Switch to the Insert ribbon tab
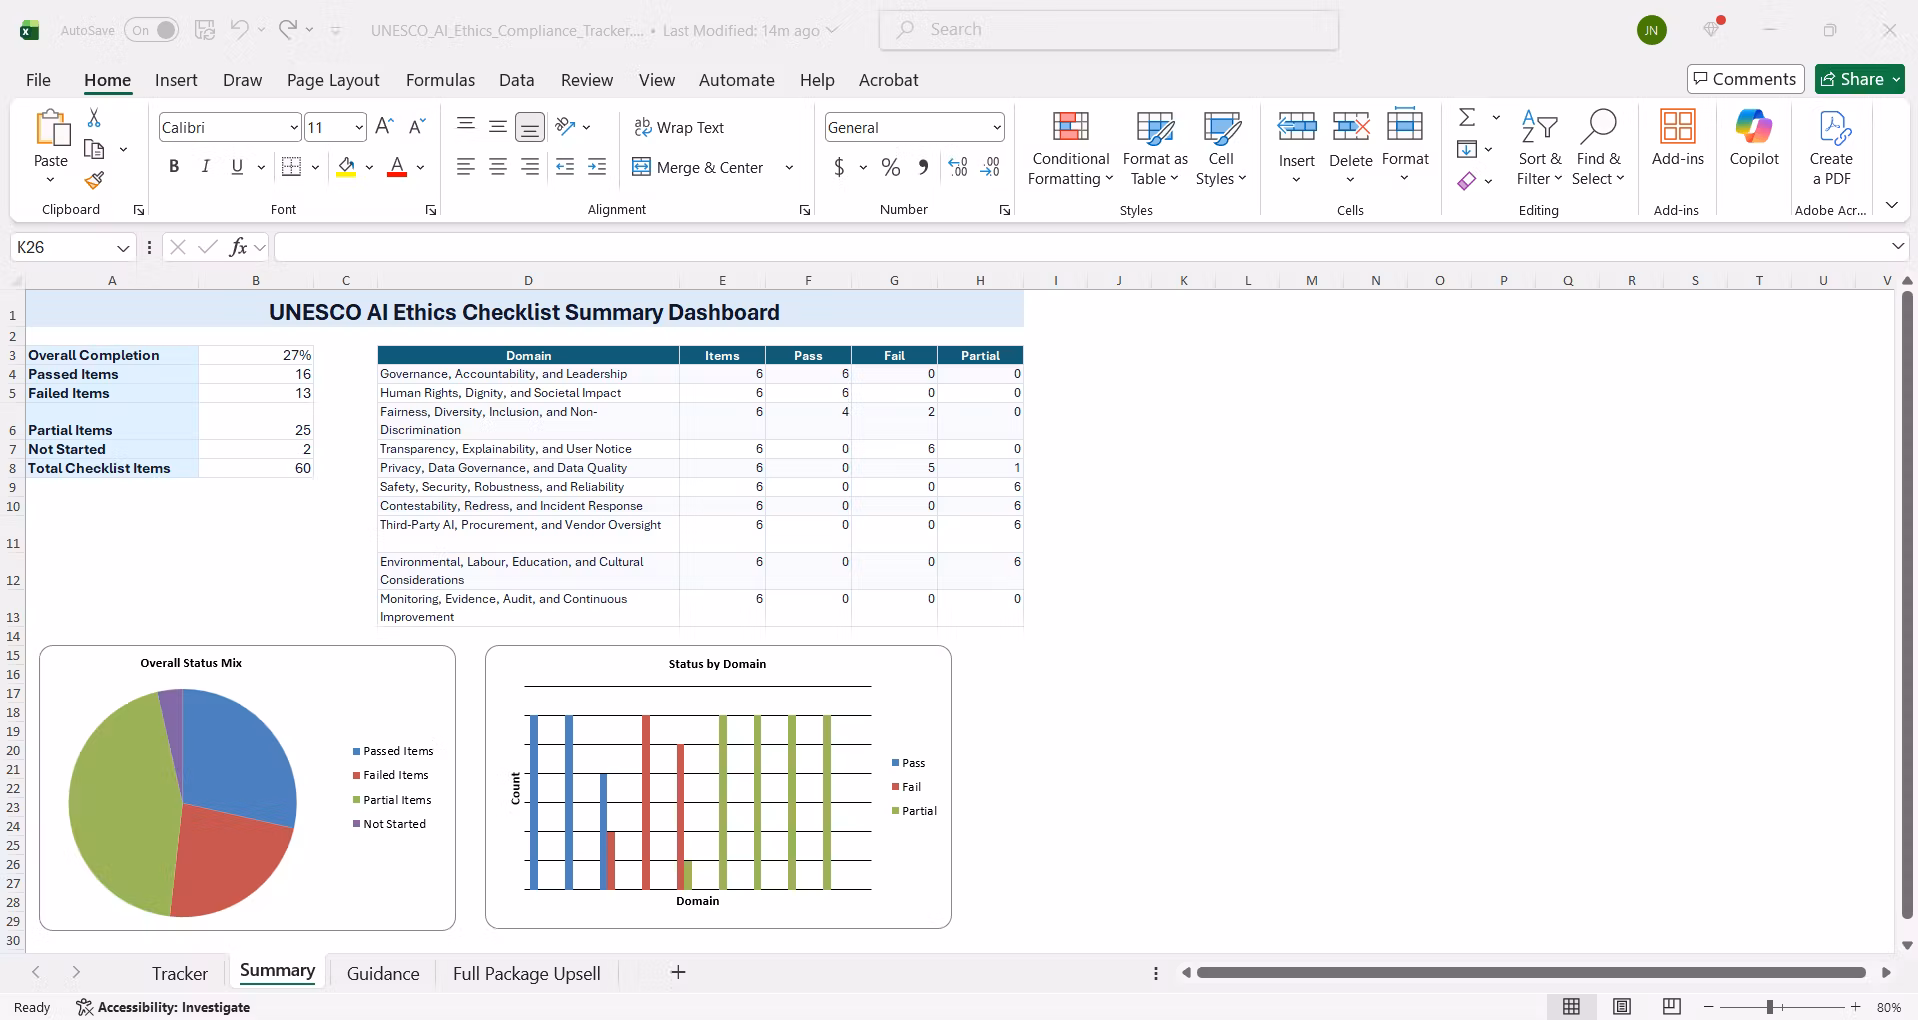The height and width of the screenshot is (1020, 1918). click(176, 80)
